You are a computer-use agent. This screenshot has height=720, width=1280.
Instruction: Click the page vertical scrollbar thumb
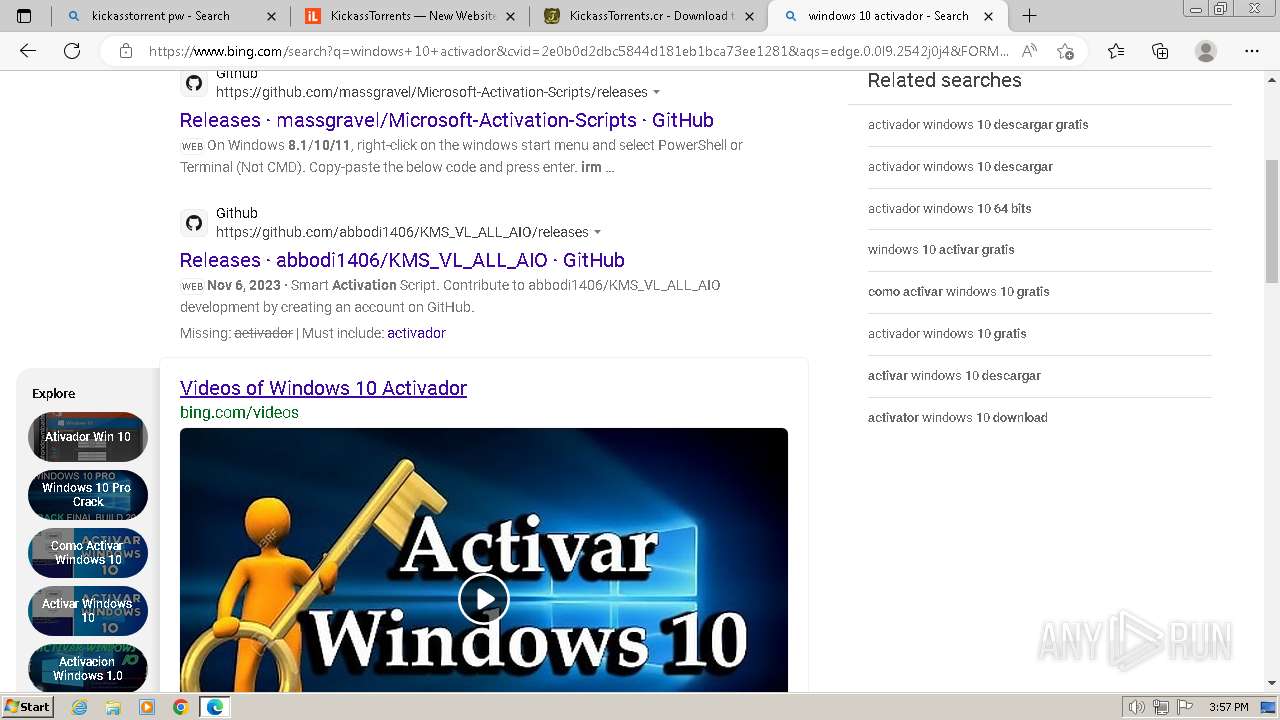1272,221
